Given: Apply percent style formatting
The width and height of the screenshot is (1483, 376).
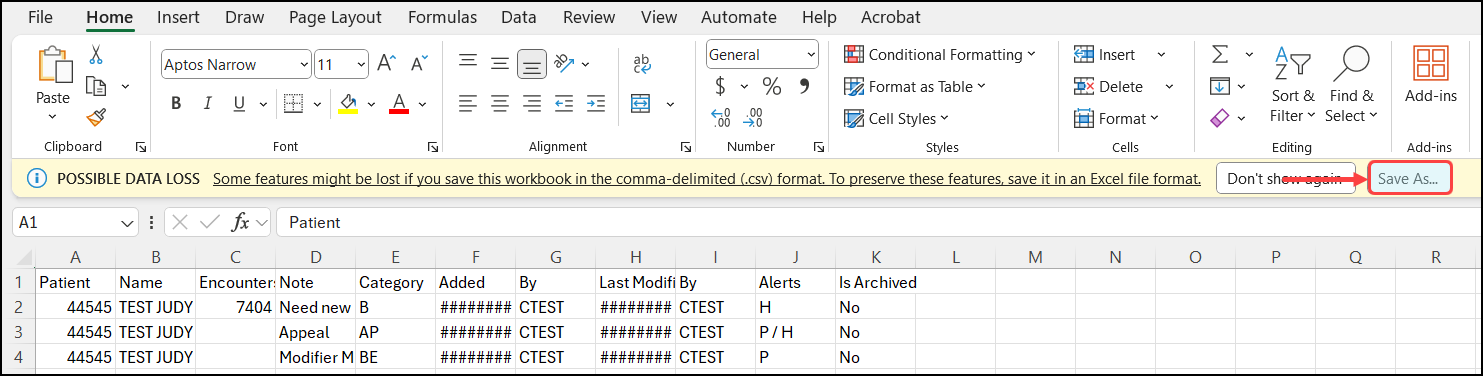Looking at the screenshot, I should (771, 86).
